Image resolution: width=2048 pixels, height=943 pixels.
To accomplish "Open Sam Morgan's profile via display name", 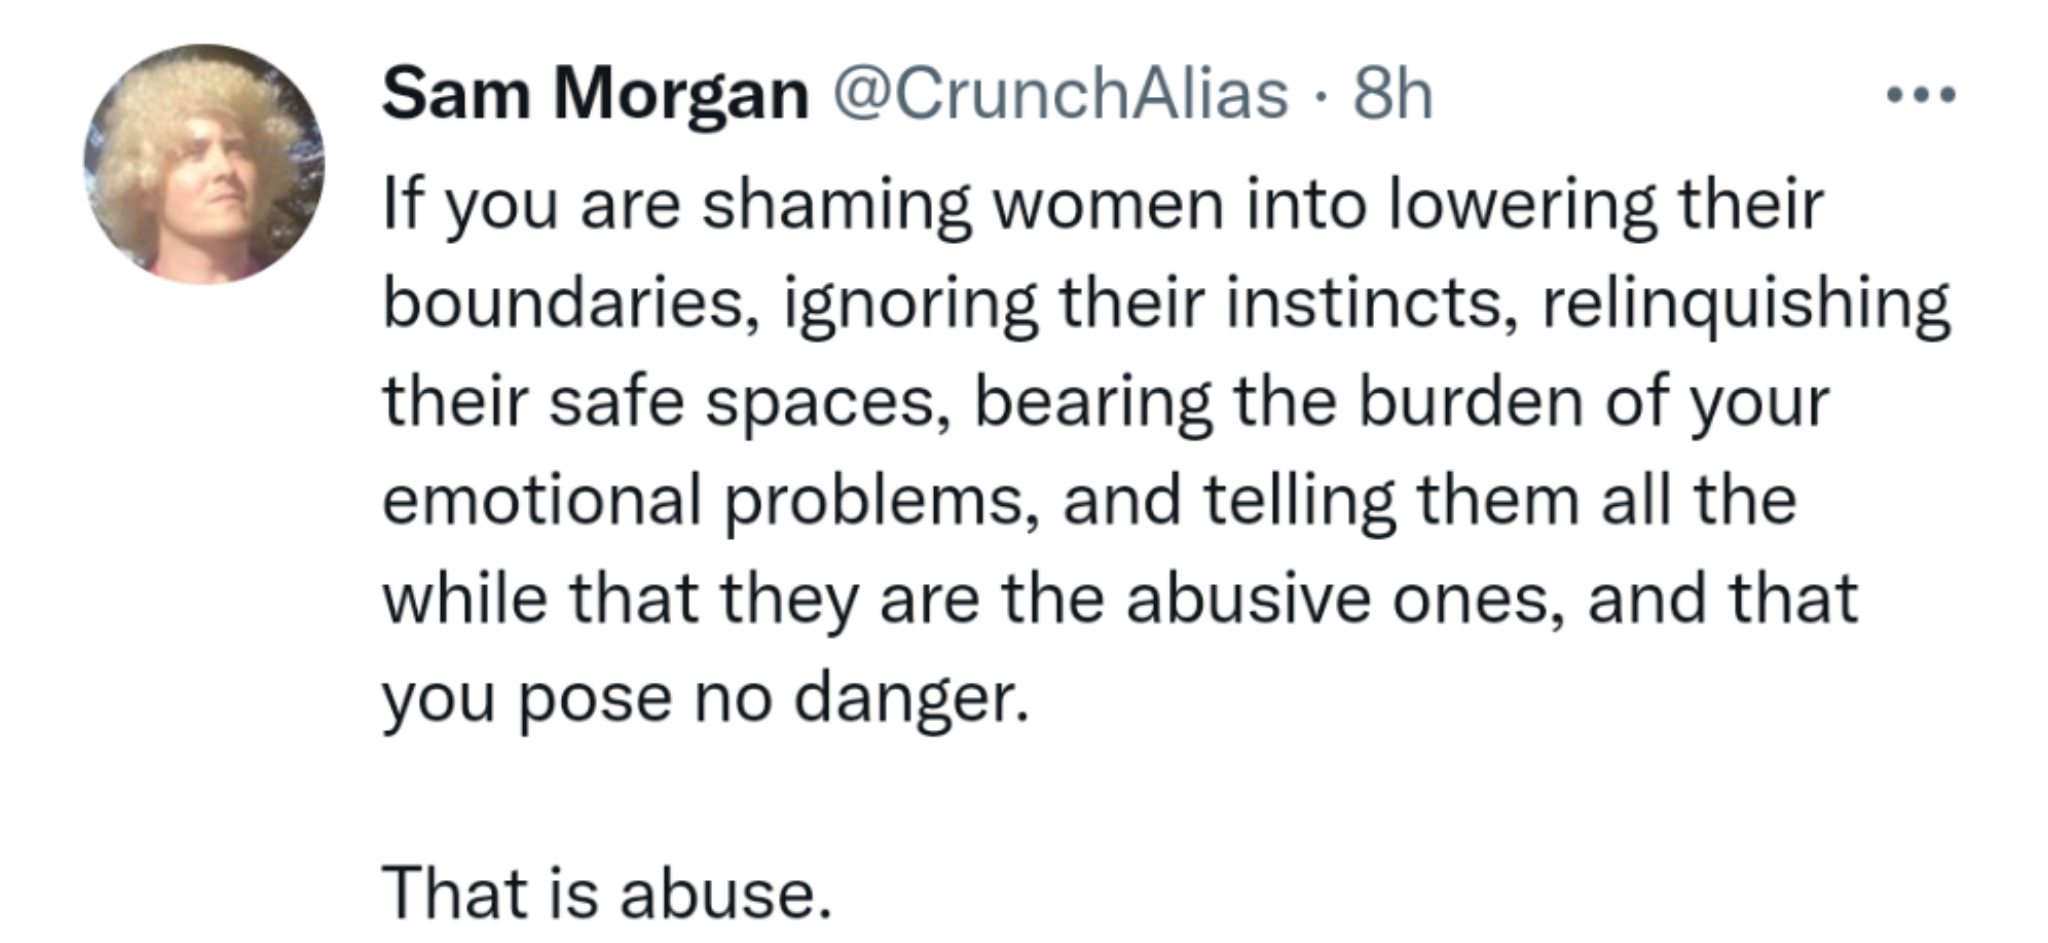I will click(x=595, y=95).
